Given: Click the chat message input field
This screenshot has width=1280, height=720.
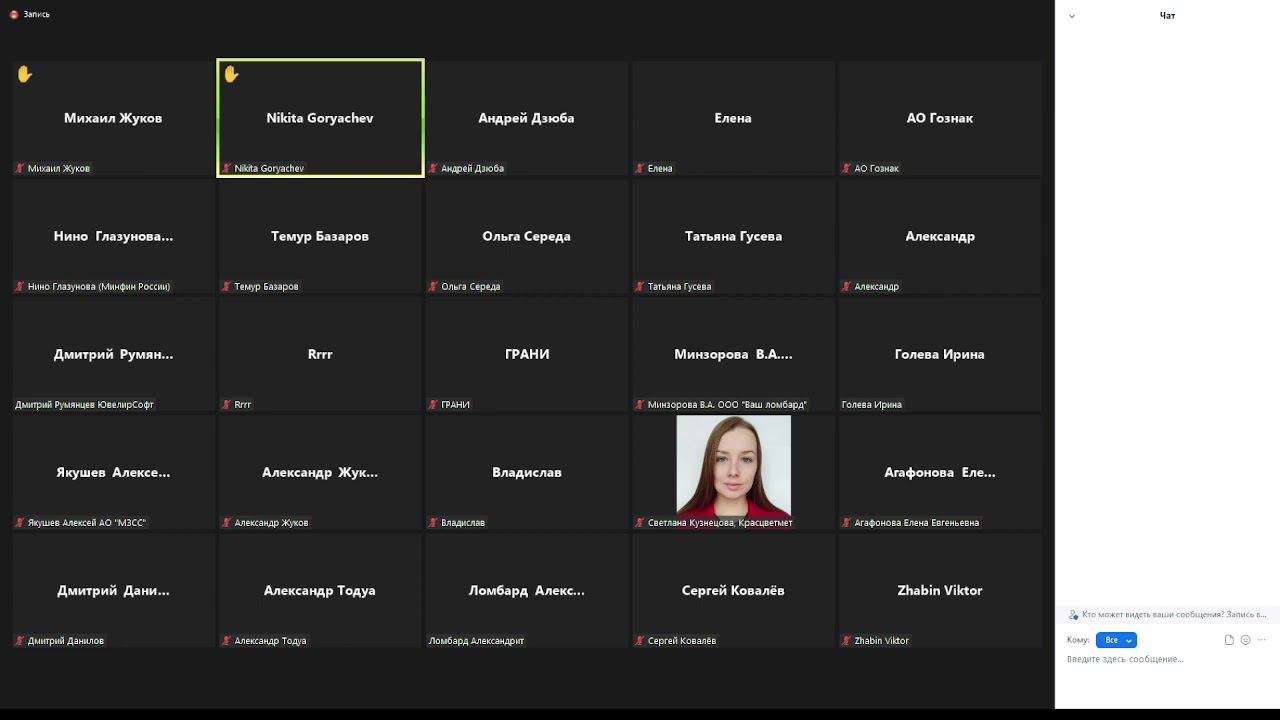Looking at the screenshot, I should click(x=1167, y=660).
